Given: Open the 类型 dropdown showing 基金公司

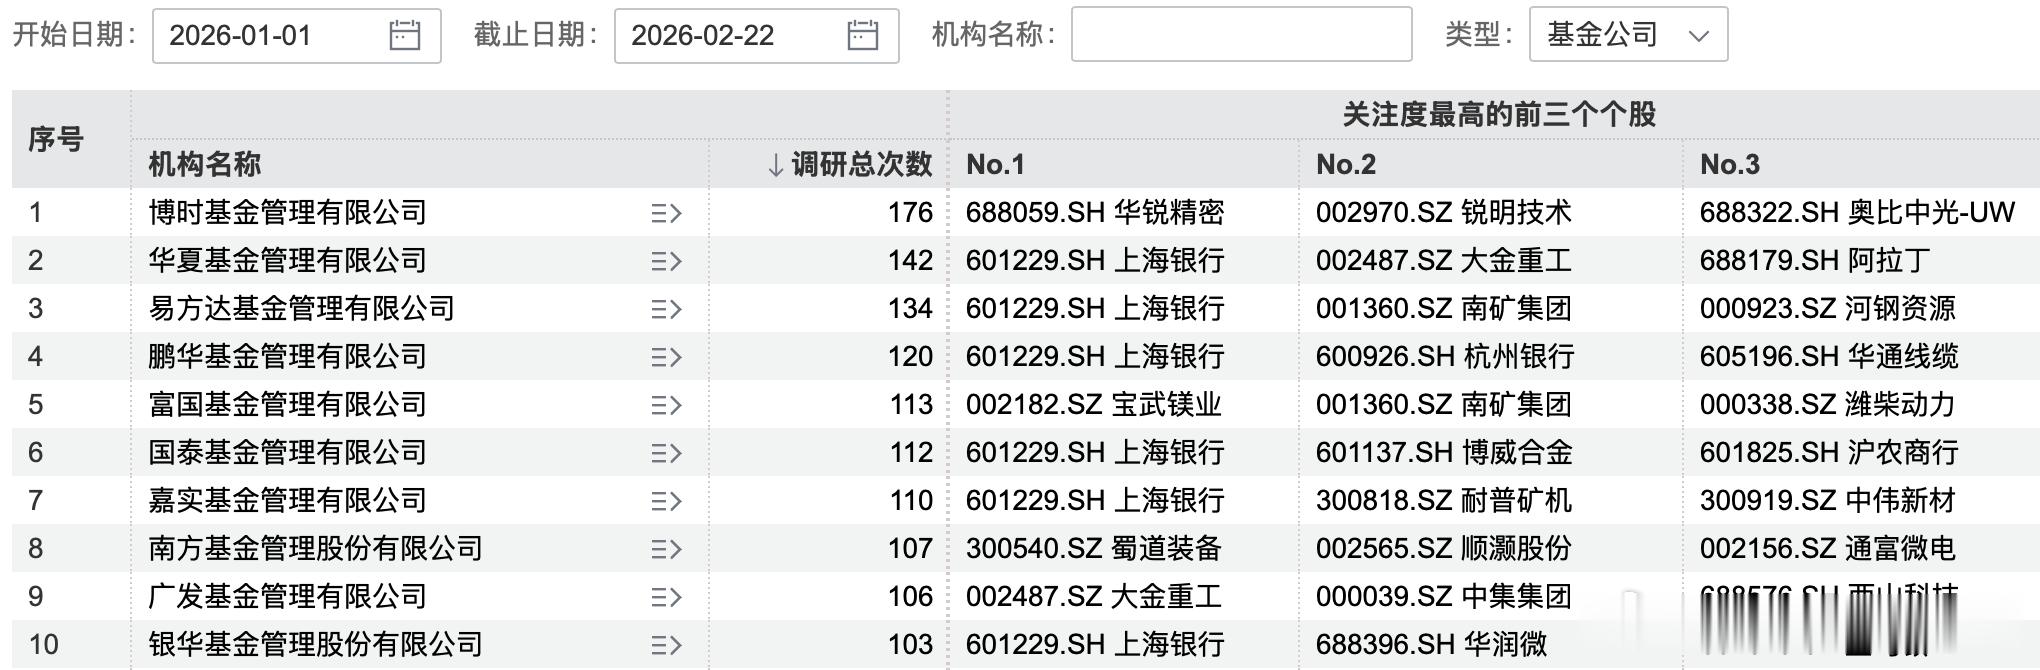Looking at the screenshot, I should click(x=1628, y=35).
